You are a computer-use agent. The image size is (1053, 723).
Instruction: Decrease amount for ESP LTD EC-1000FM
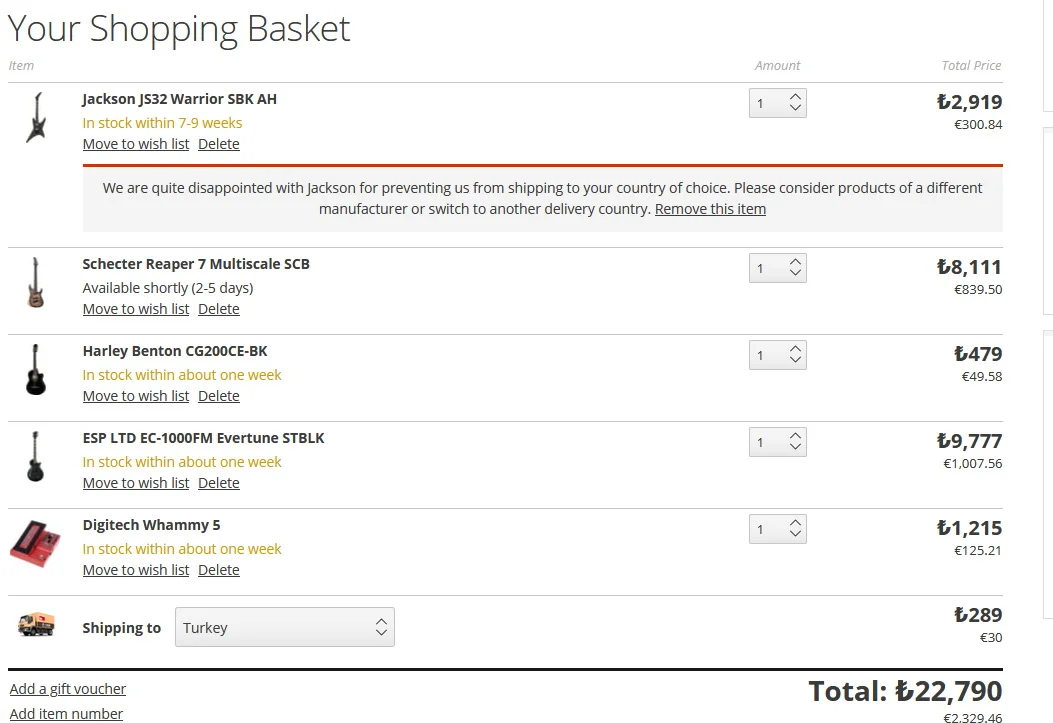pyautogui.click(x=795, y=446)
